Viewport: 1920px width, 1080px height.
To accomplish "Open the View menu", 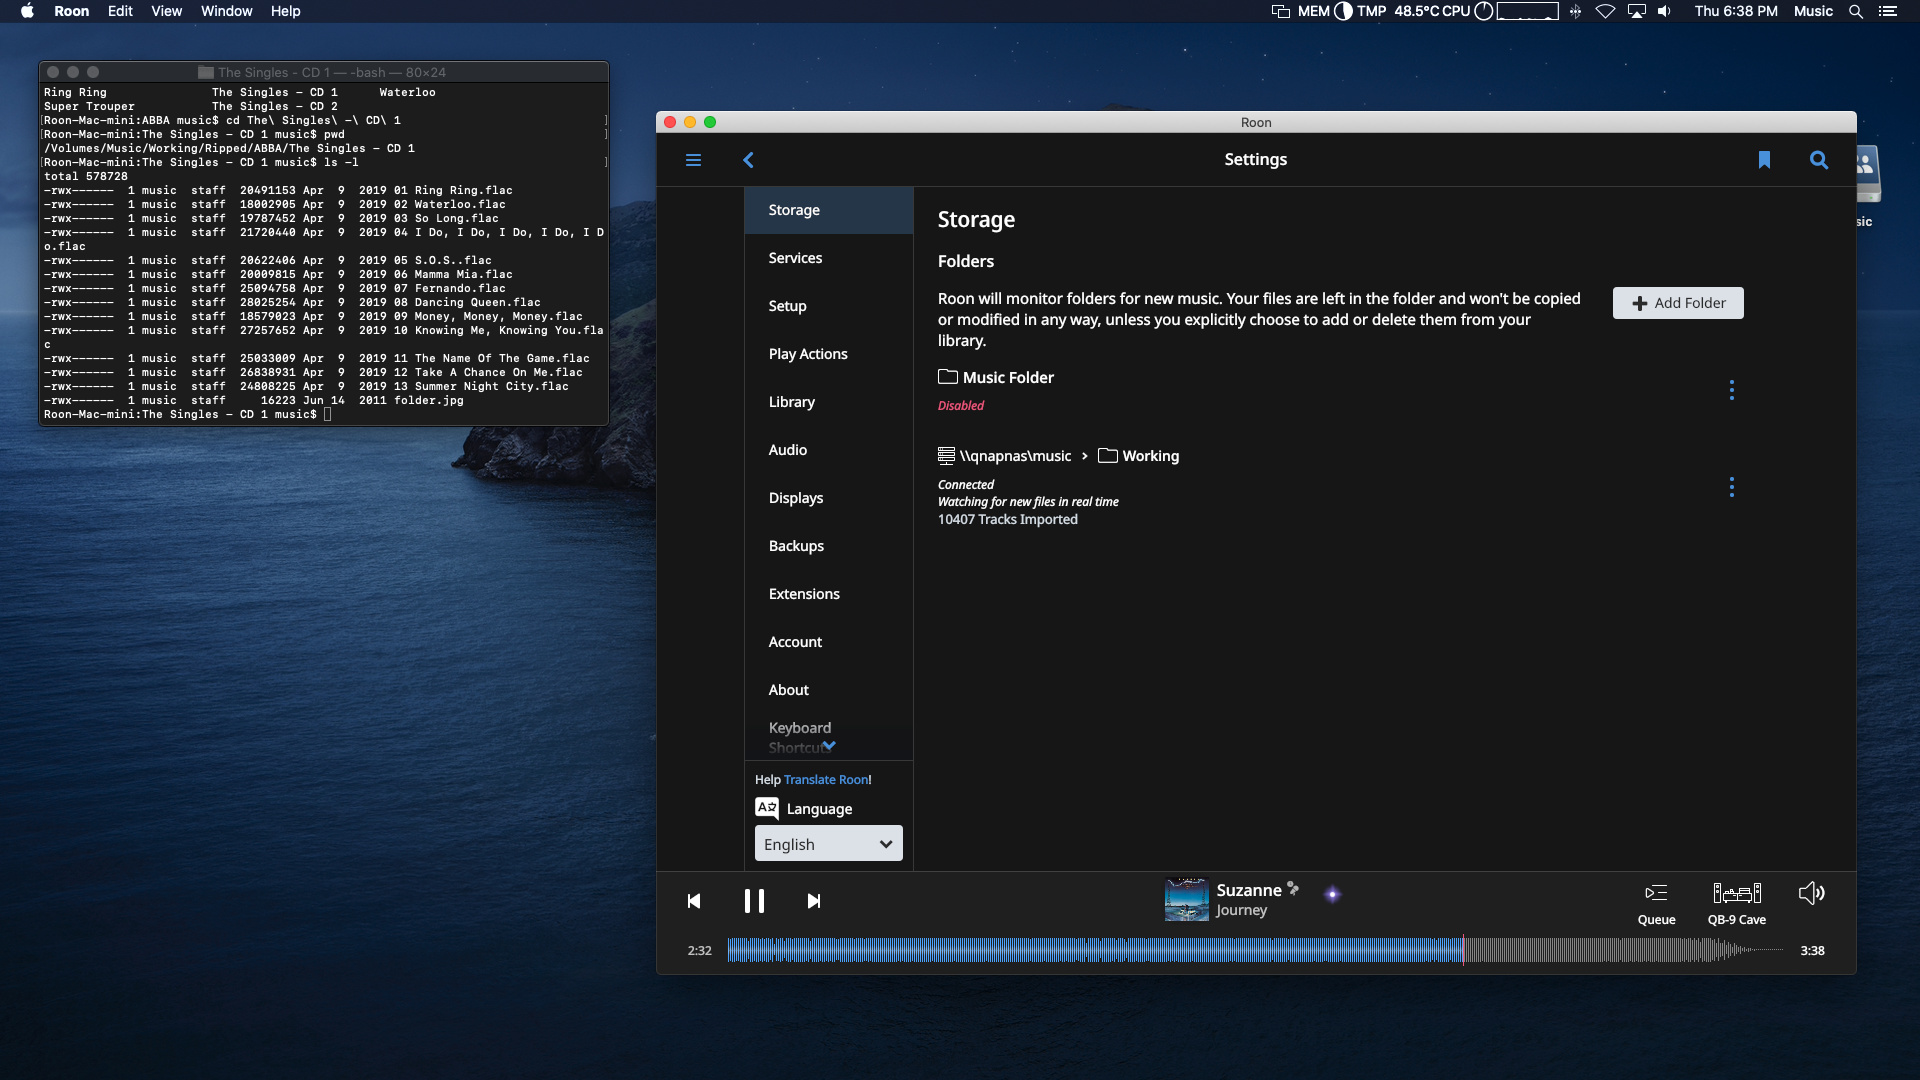I will point(166,11).
